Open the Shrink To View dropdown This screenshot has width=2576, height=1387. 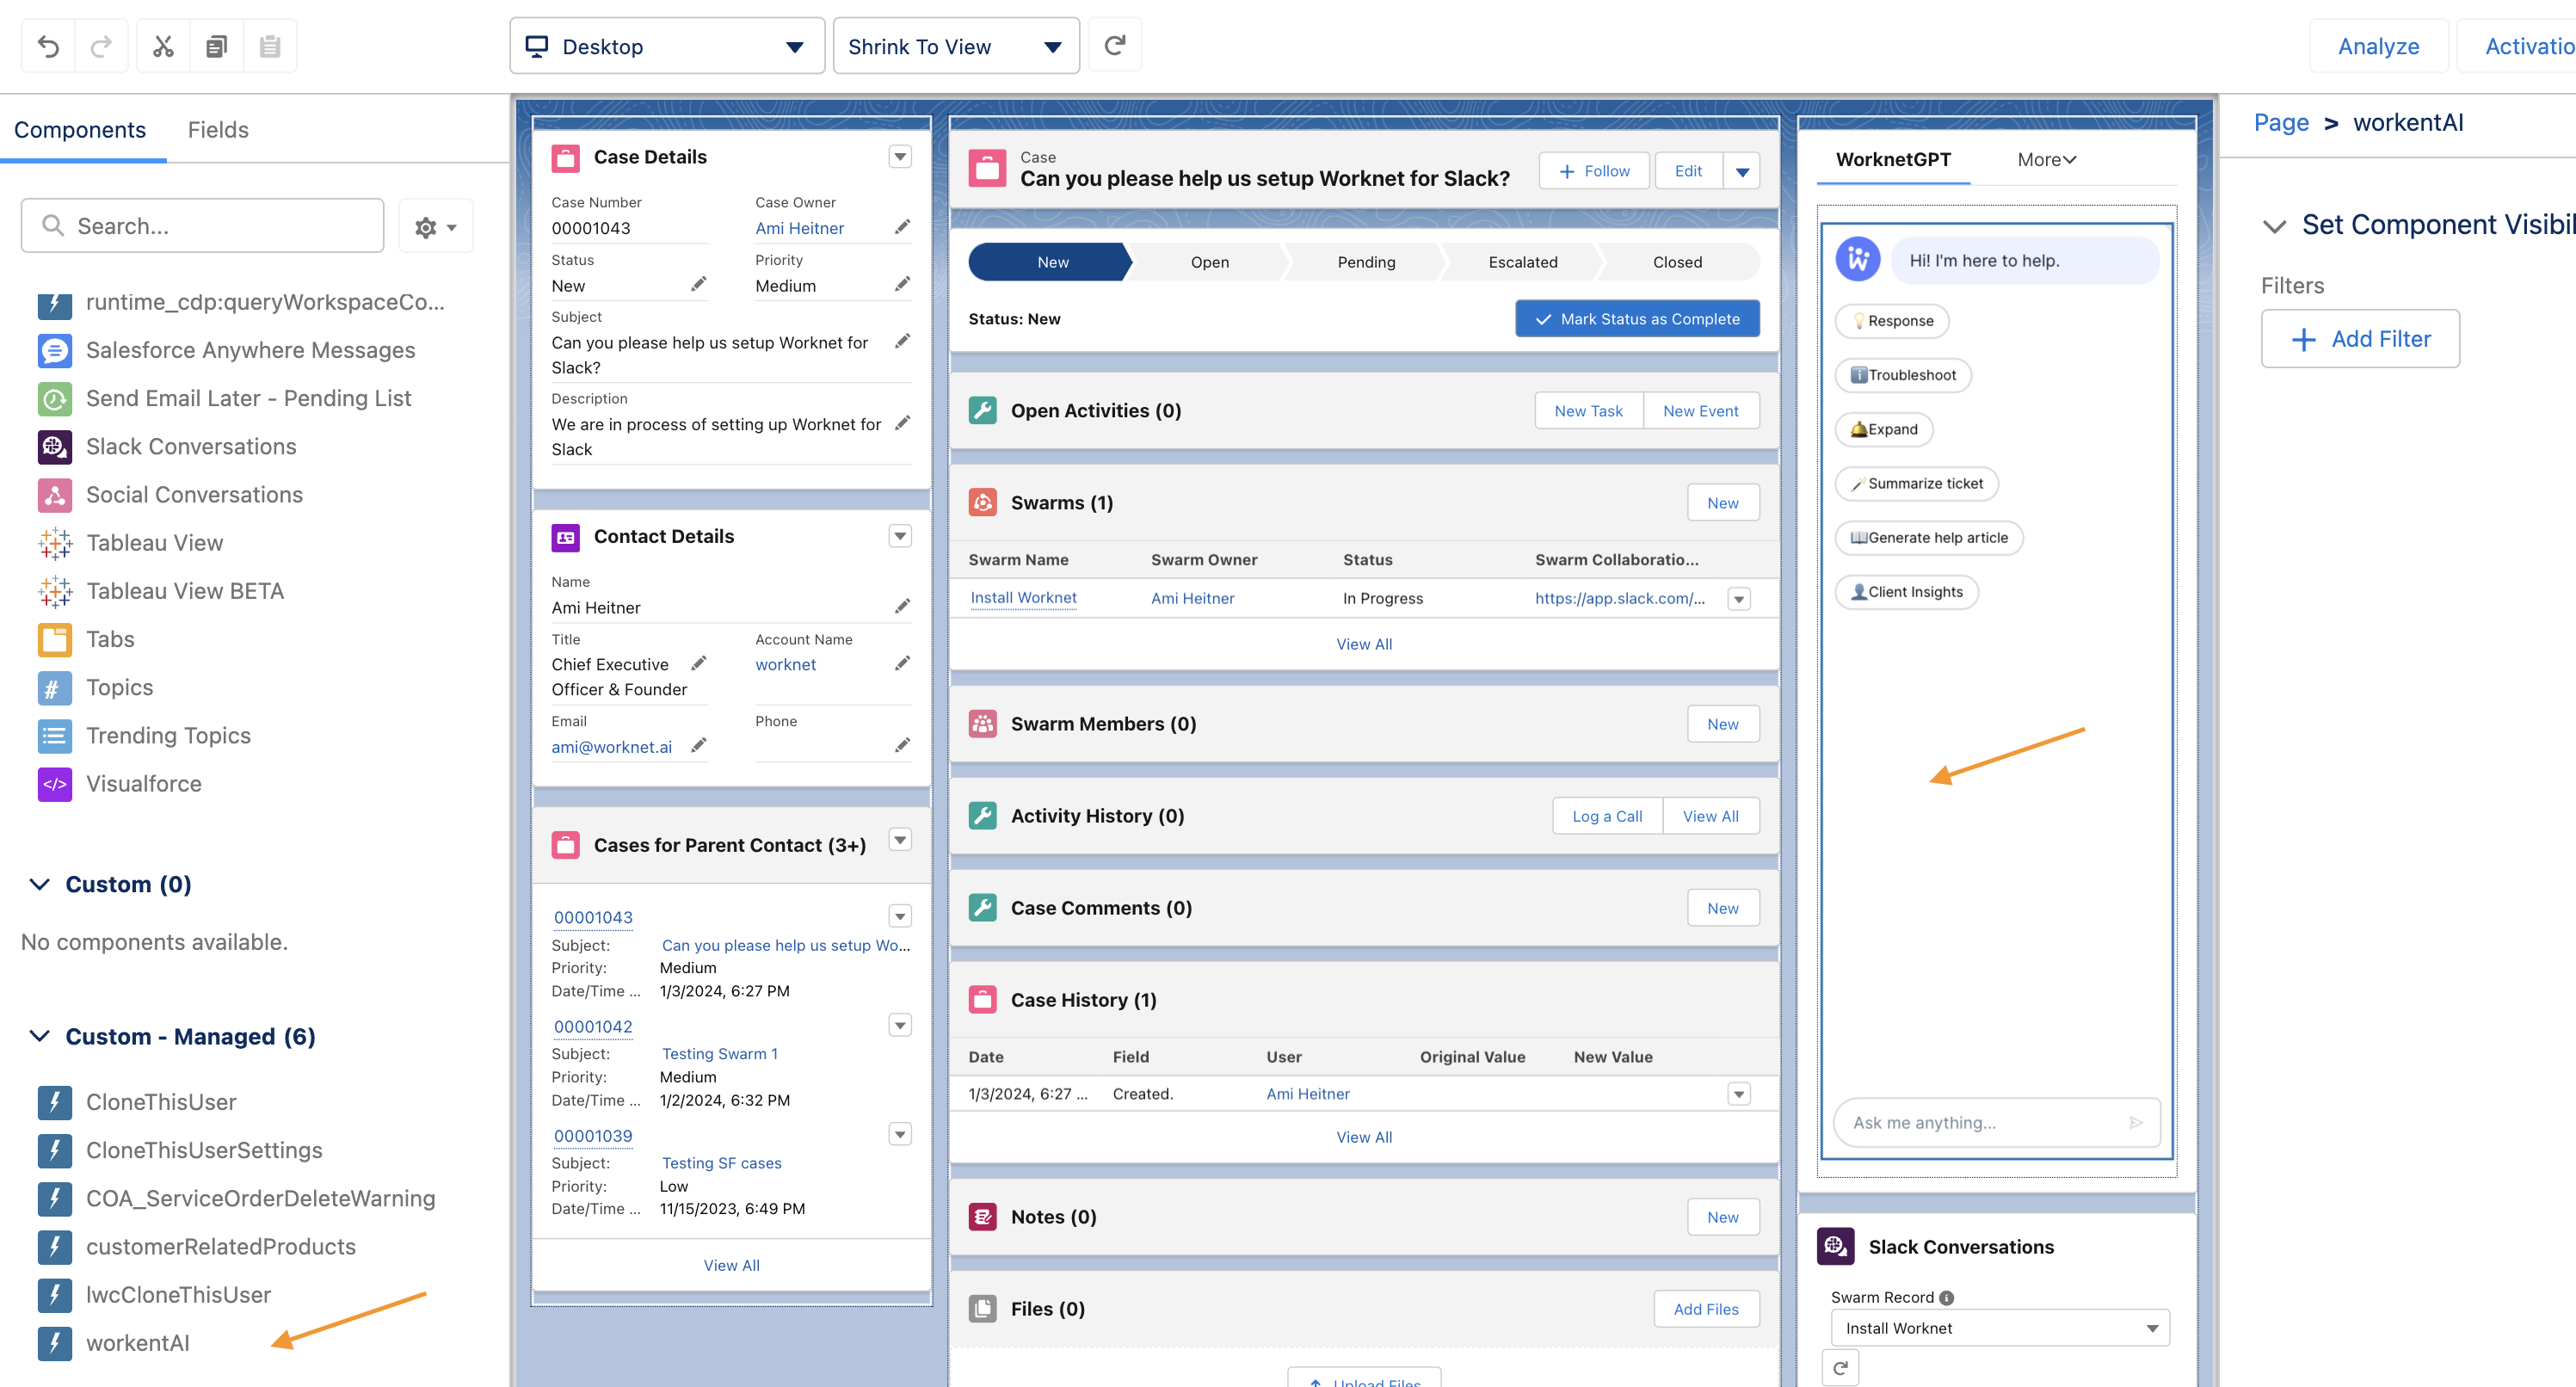click(956, 46)
